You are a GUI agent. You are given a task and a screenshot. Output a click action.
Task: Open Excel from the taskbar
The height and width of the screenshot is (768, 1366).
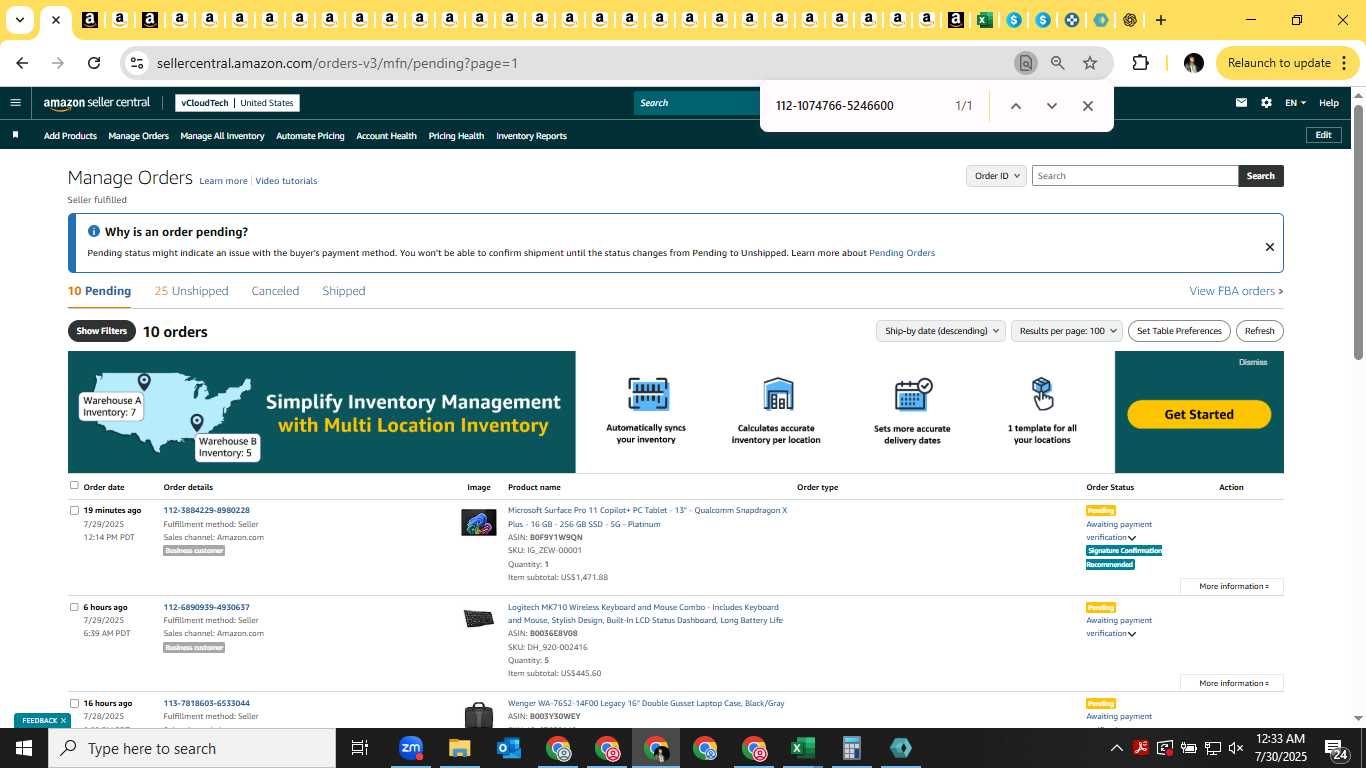803,748
